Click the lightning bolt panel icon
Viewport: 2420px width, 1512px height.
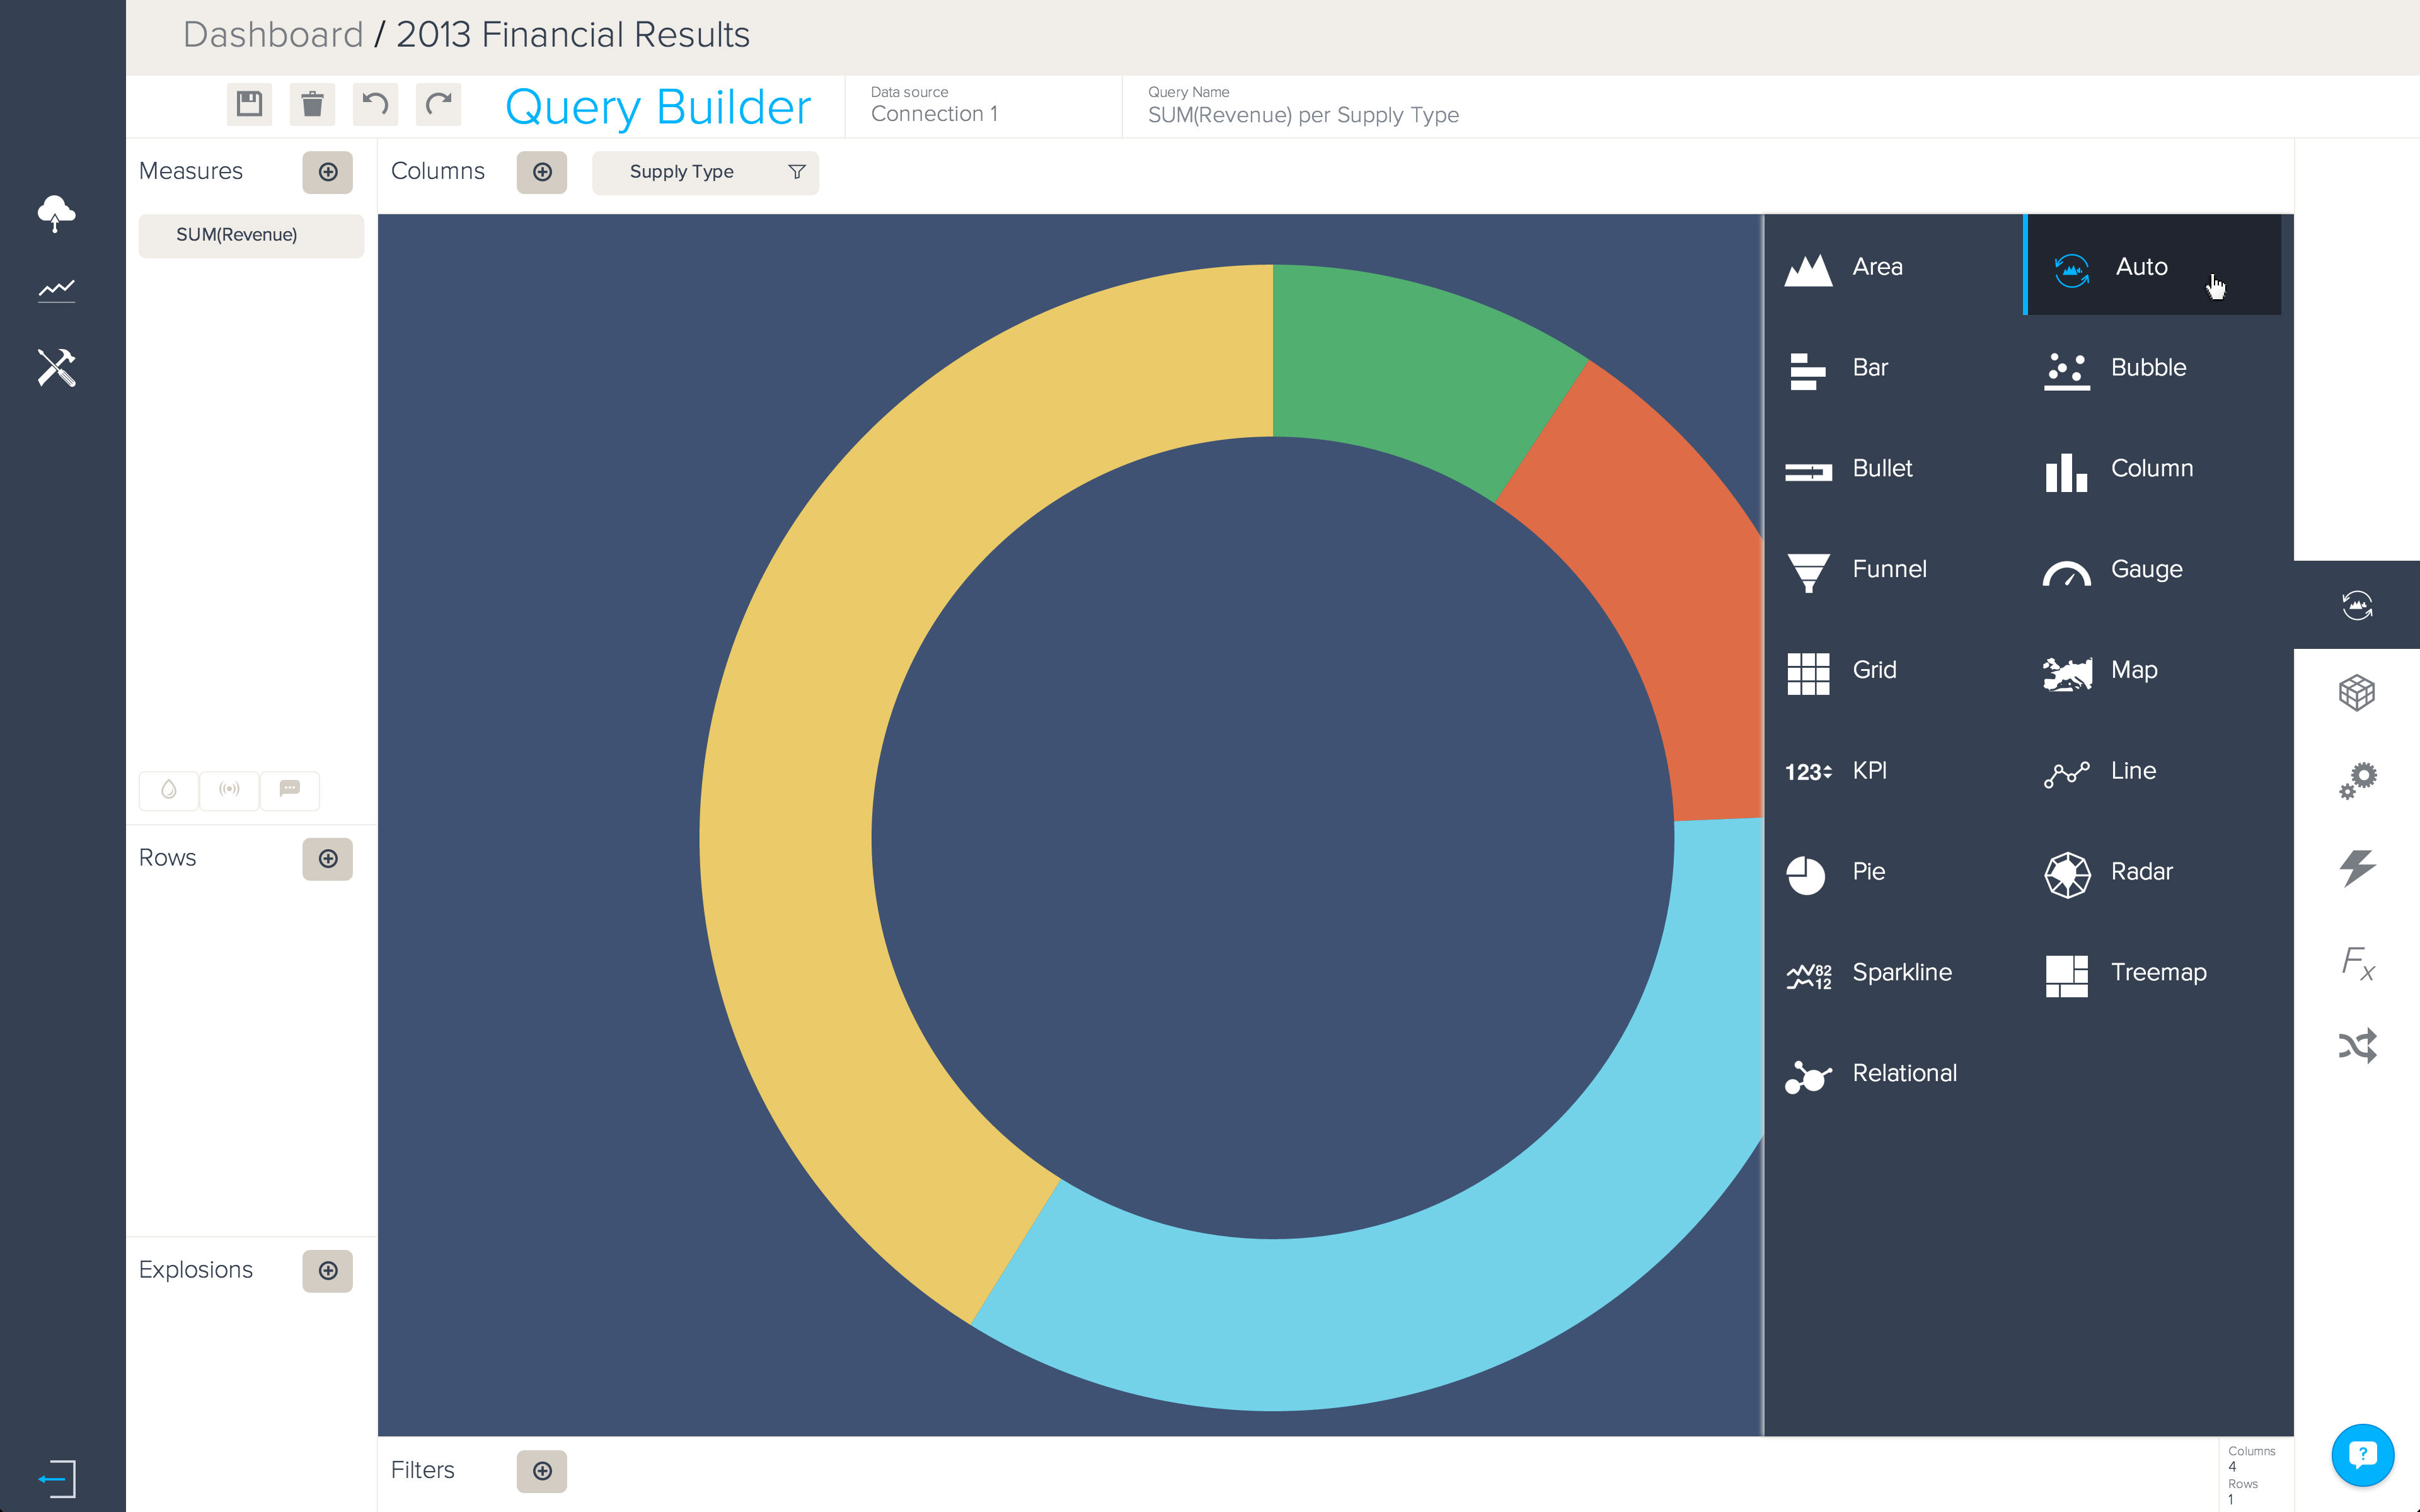pyautogui.click(x=2357, y=867)
